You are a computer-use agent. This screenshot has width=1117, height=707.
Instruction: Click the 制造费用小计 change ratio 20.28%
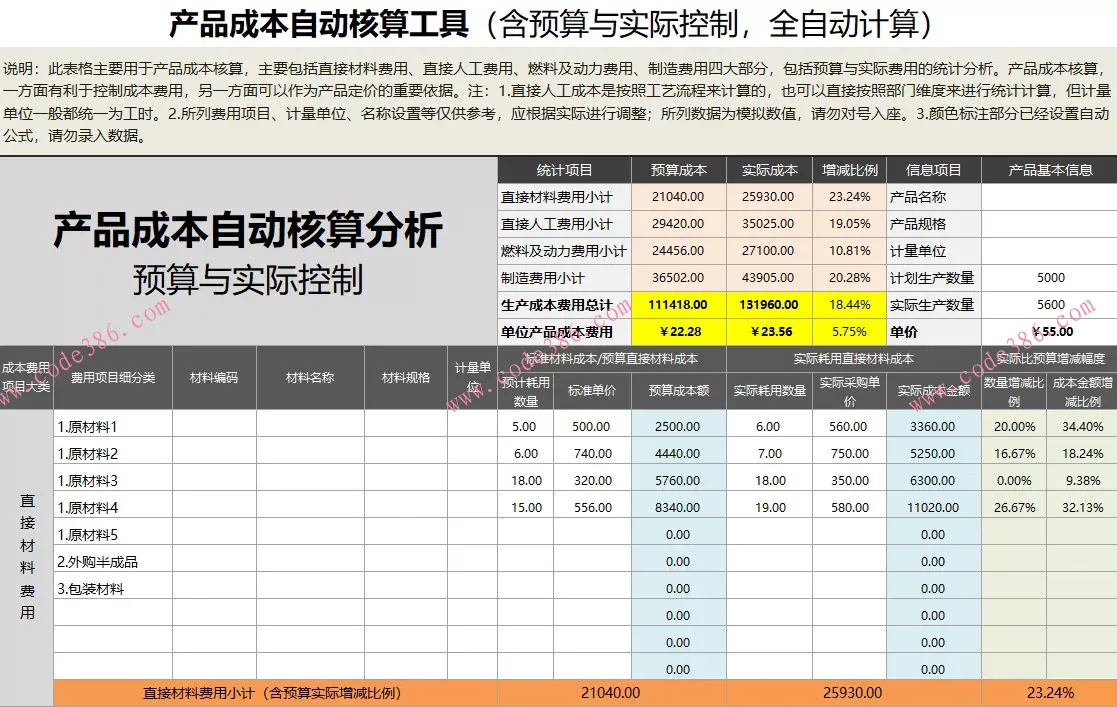(x=849, y=278)
